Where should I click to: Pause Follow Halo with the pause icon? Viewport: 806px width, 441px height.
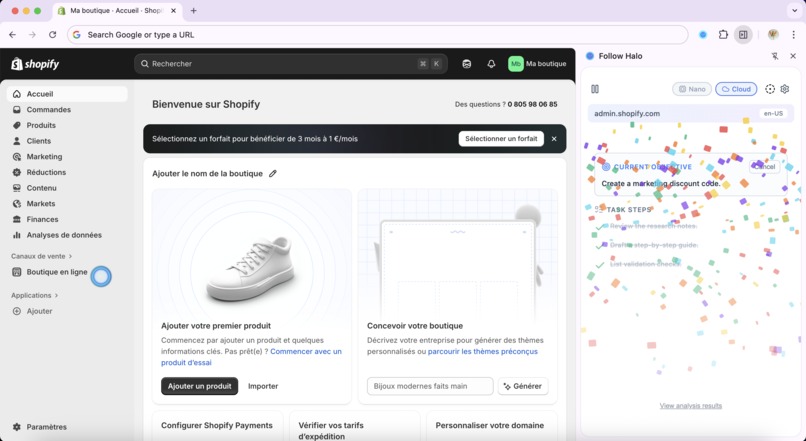(x=595, y=89)
